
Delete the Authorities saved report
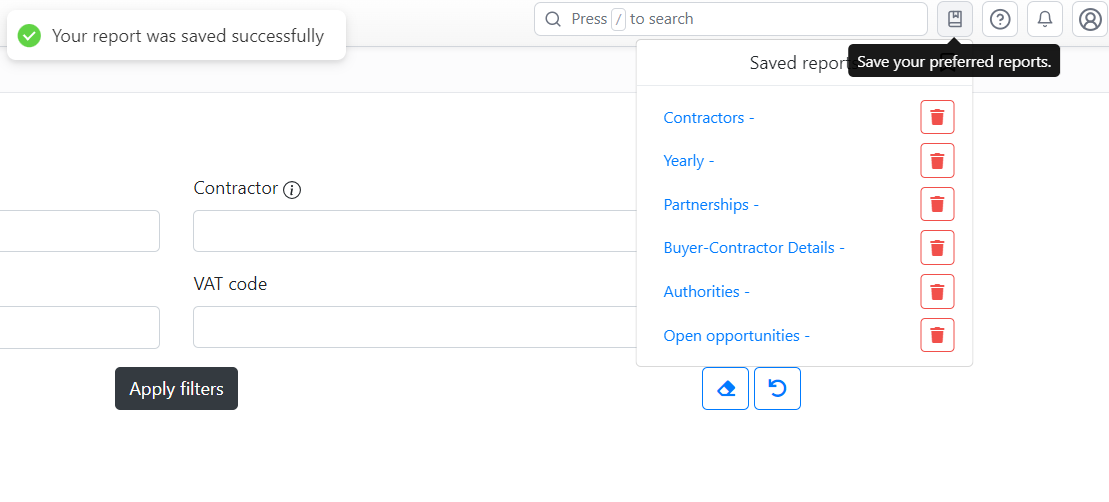tap(937, 291)
